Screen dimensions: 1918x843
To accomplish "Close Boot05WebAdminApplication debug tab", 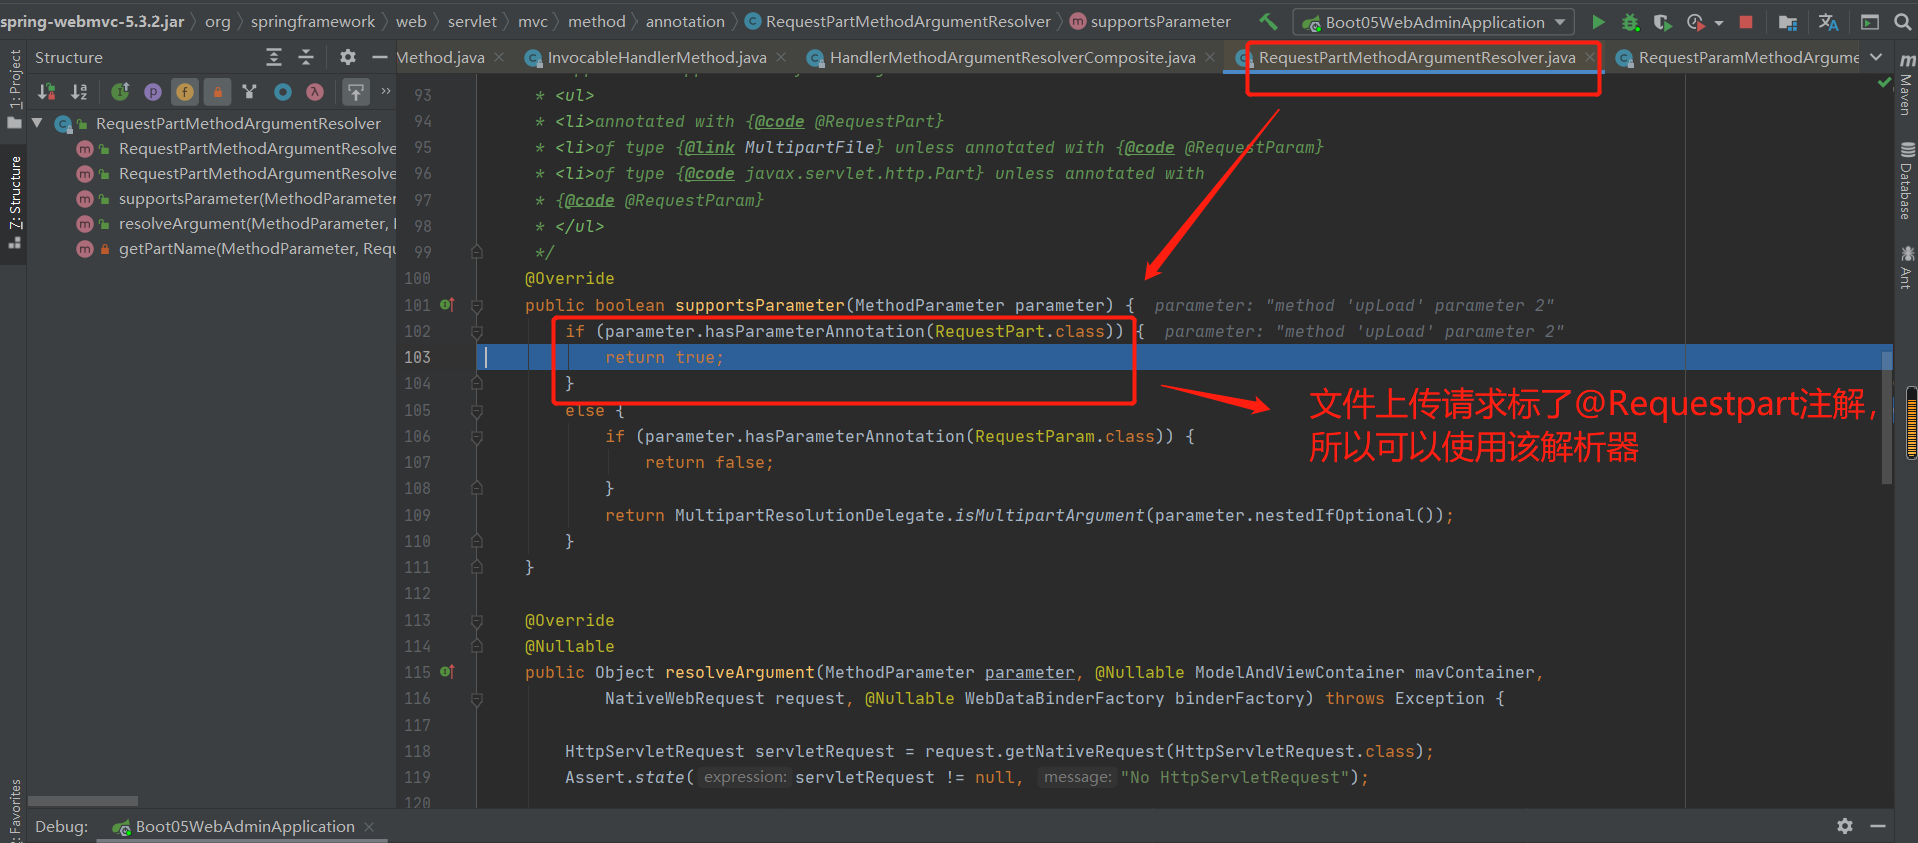I will coord(369,826).
